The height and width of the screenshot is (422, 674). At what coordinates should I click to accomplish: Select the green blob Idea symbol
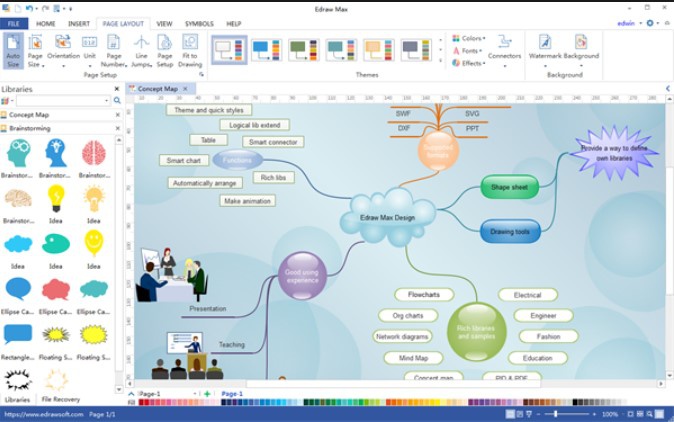(56, 244)
